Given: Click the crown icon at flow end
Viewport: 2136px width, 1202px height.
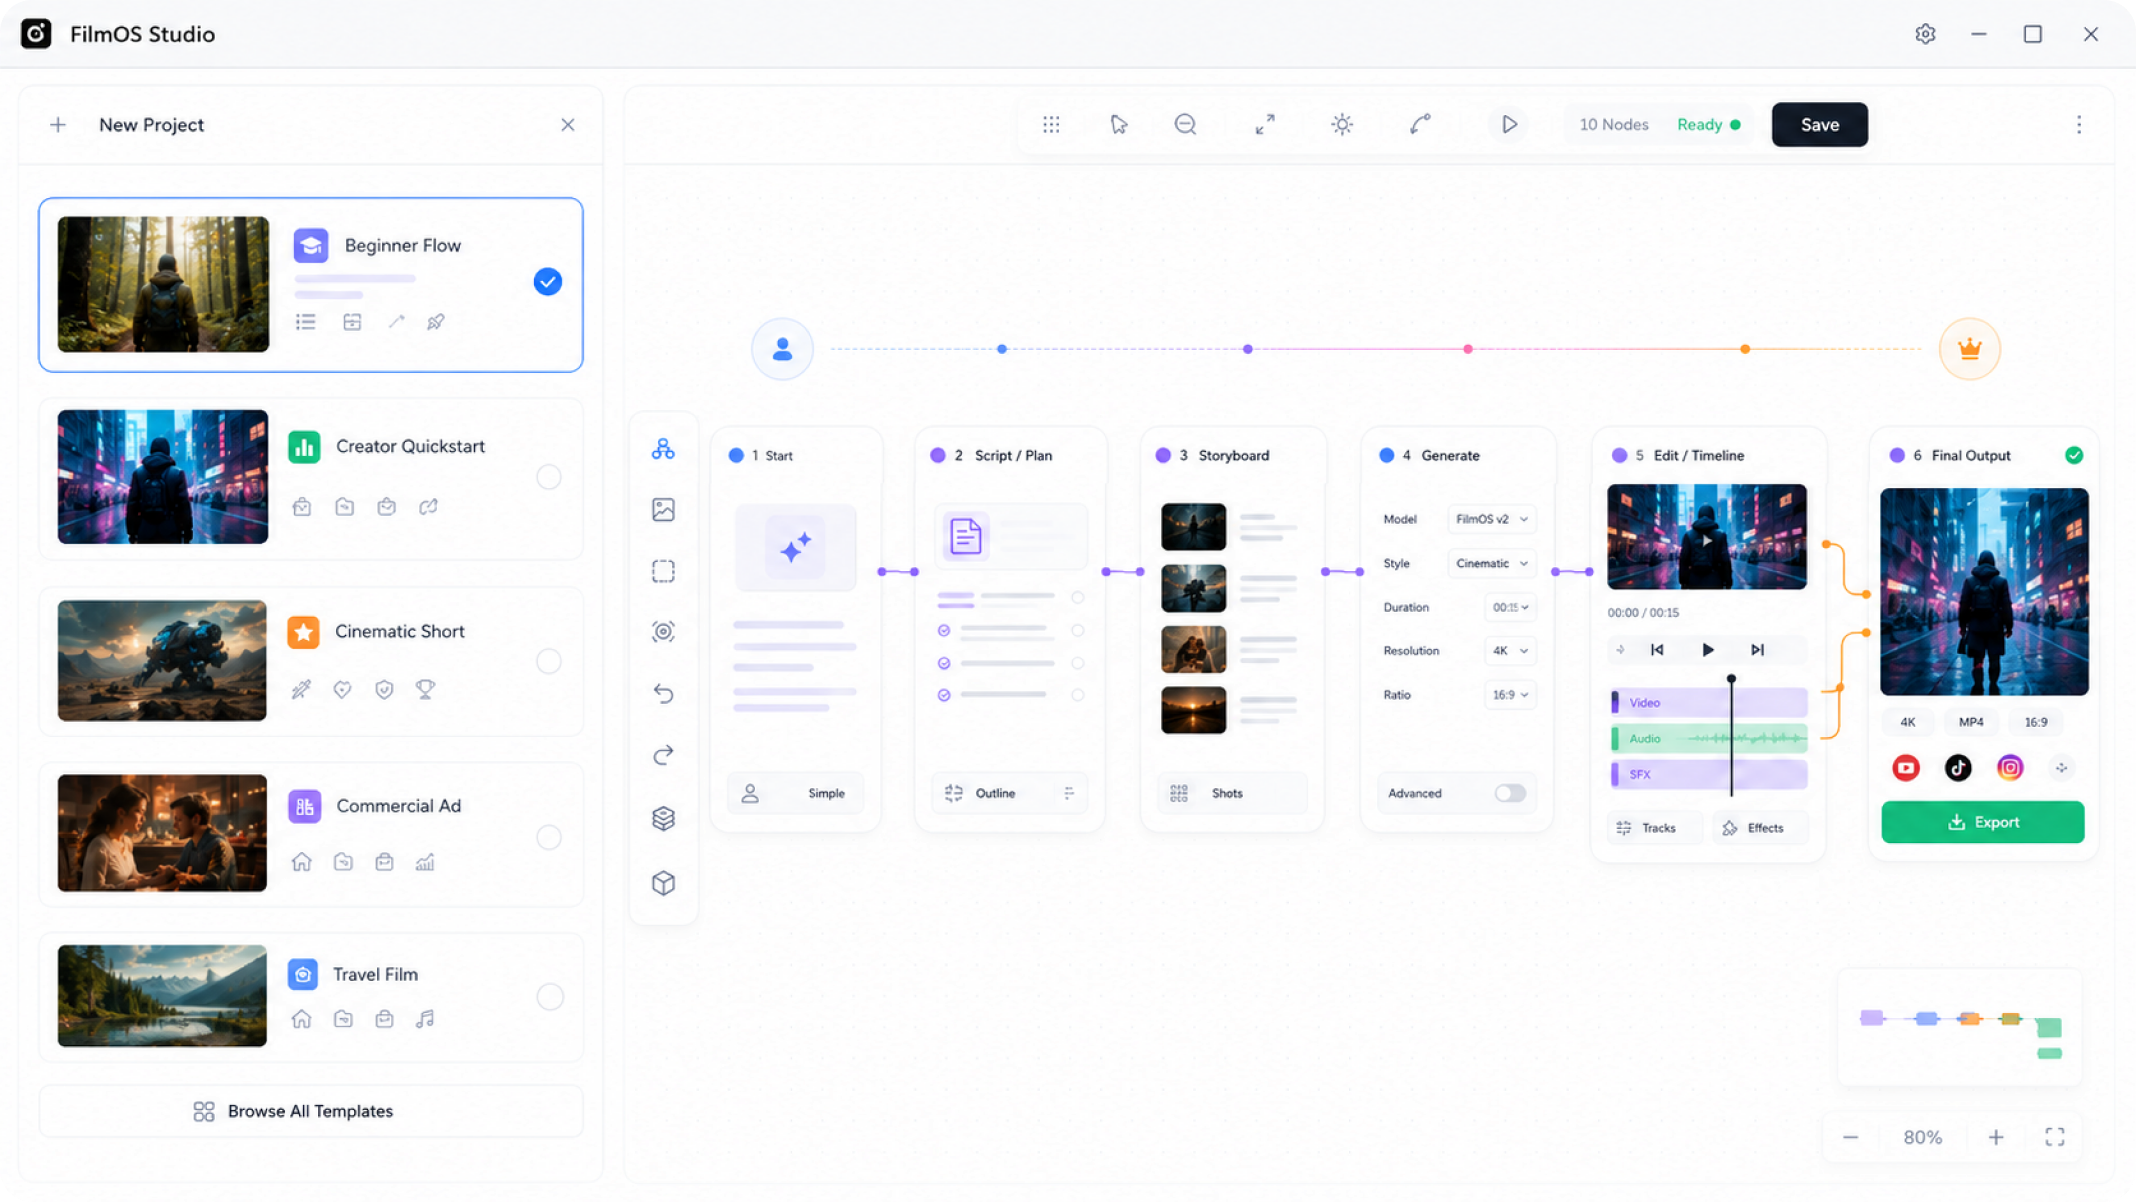Looking at the screenshot, I should click(x=1969, y=349).
